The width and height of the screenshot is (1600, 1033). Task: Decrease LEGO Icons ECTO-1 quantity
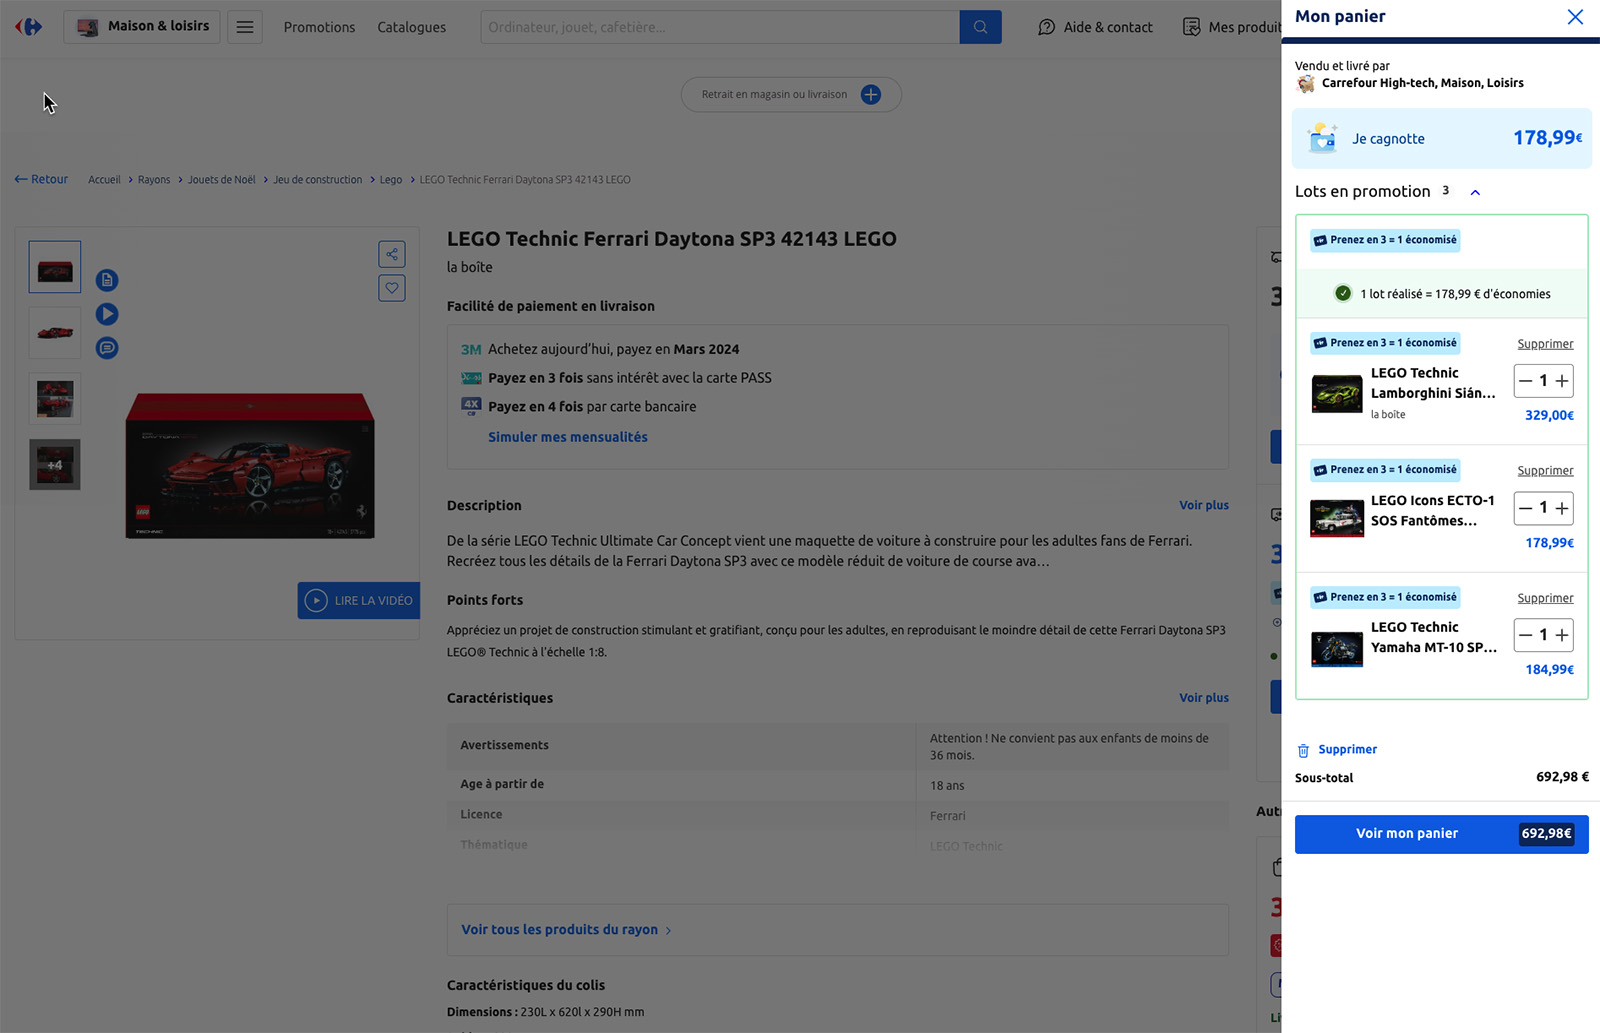pos(1525,508)
